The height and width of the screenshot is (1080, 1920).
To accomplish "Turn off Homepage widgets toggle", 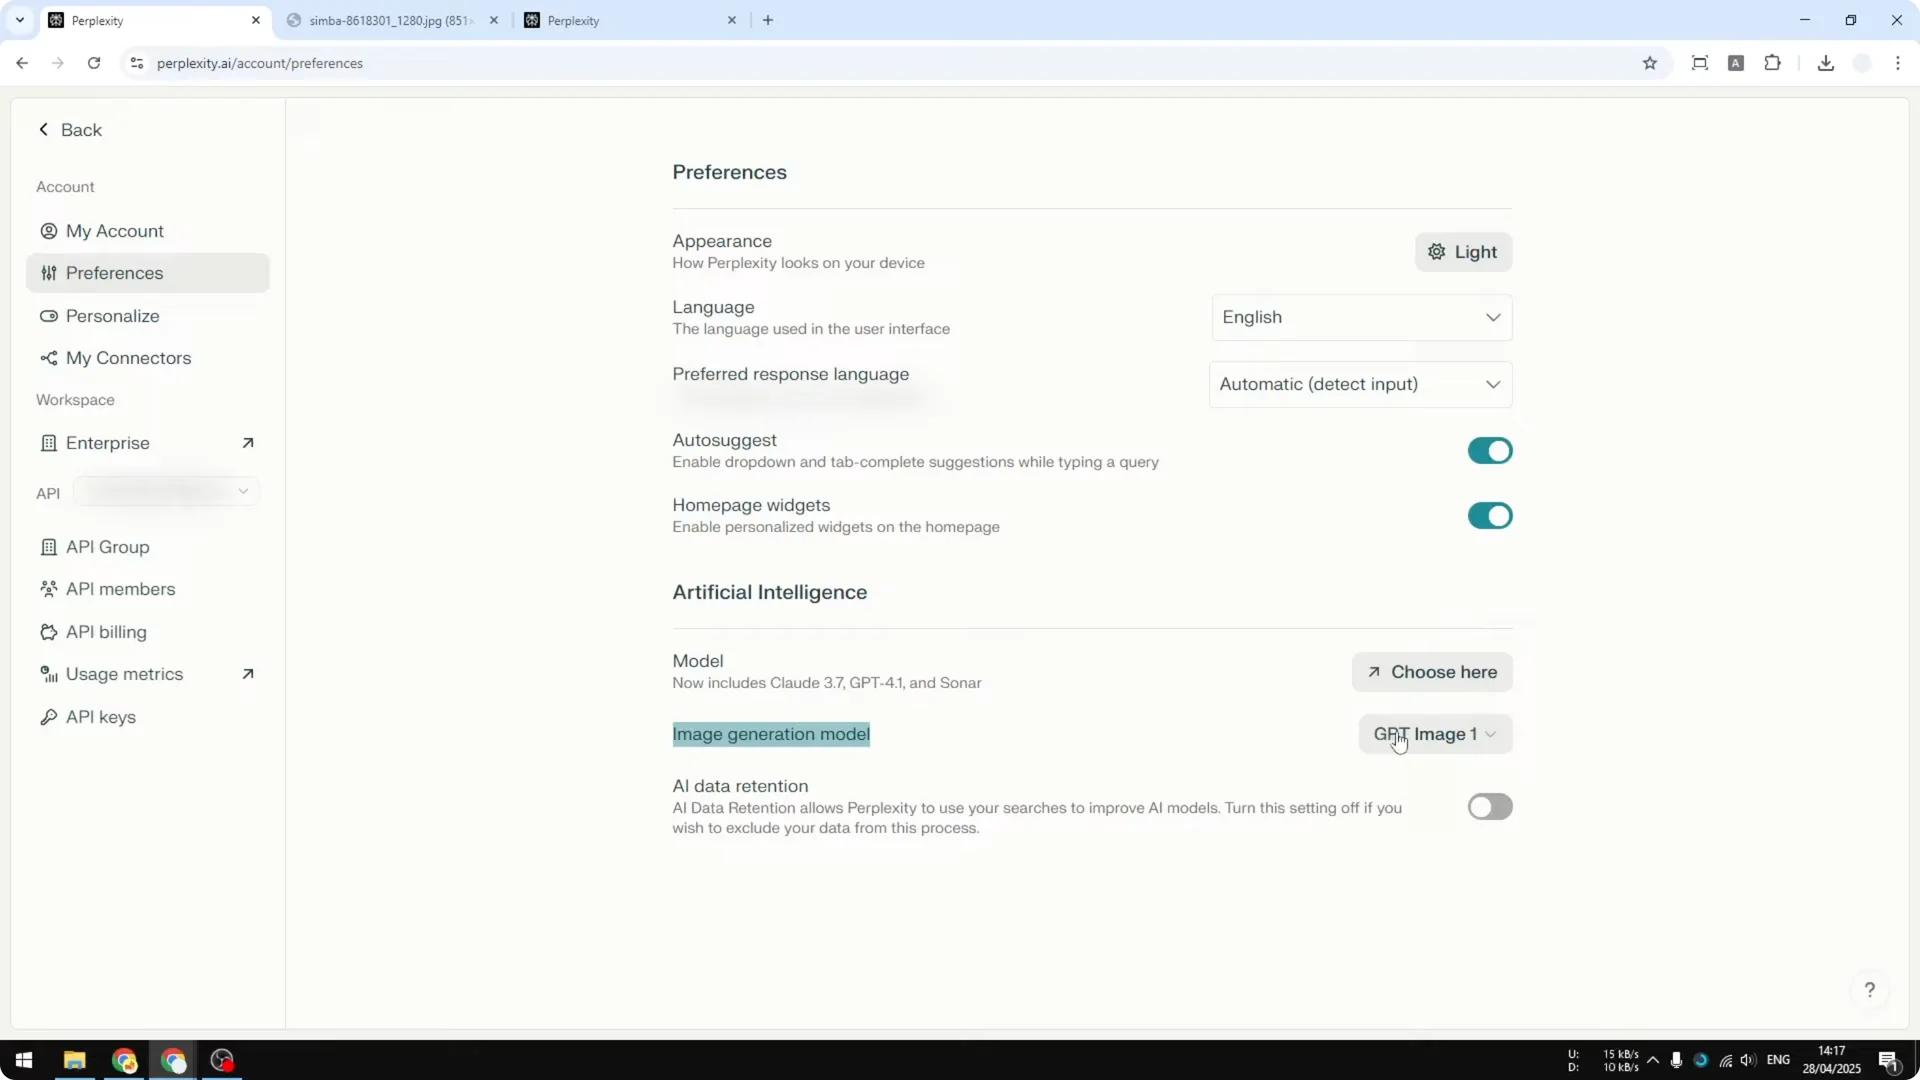I will click(1489, 516).
